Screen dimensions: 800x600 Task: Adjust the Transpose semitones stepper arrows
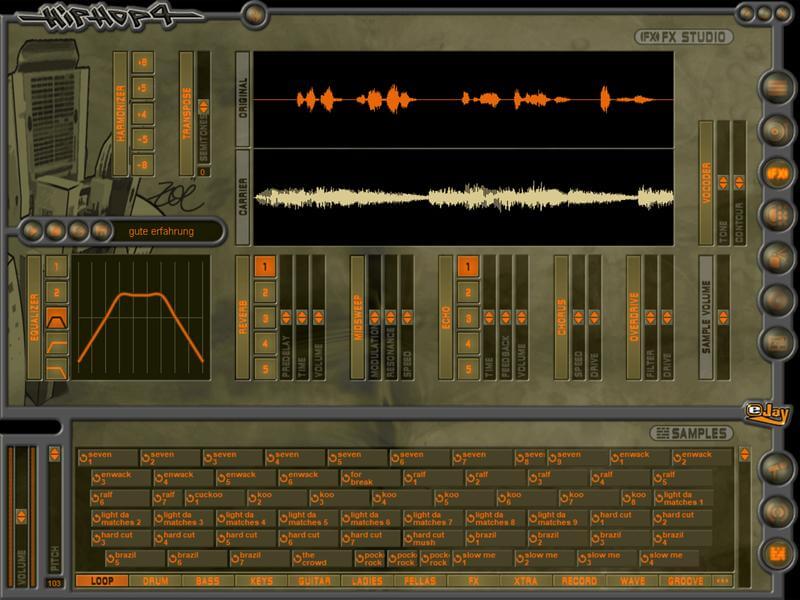point(203,105)
